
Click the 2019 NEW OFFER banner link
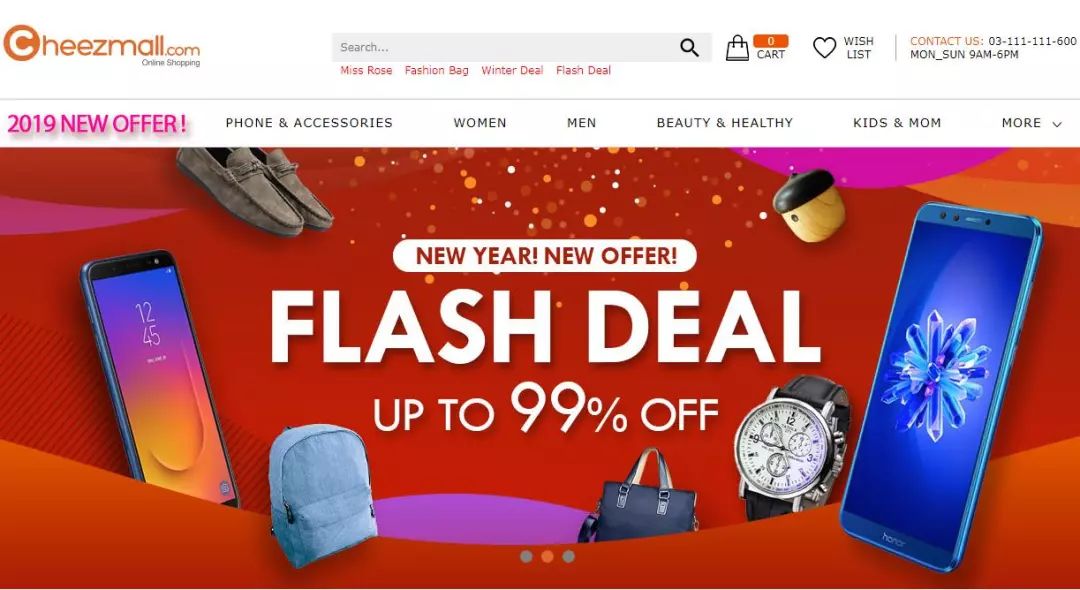97,124
